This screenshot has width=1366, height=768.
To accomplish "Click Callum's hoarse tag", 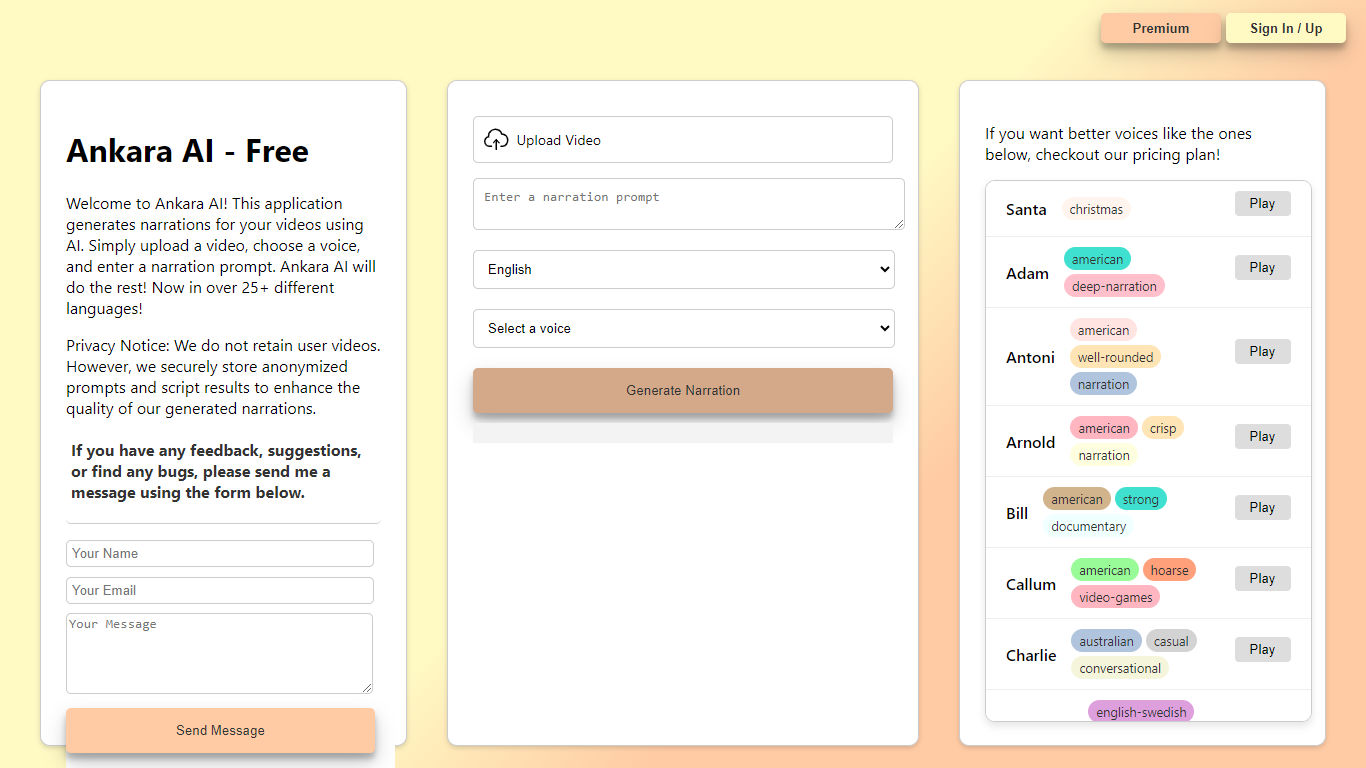I will 1169,570.
